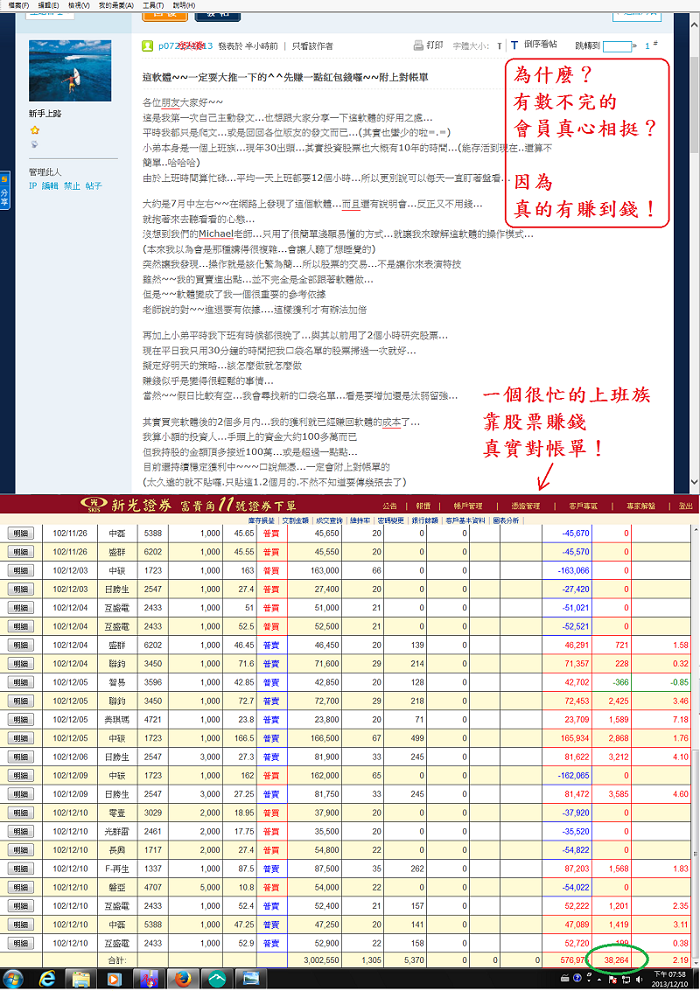Open the green mountain-logo taskbar app
This screenshot has height=991, width=700.
[x=217, y=979]
